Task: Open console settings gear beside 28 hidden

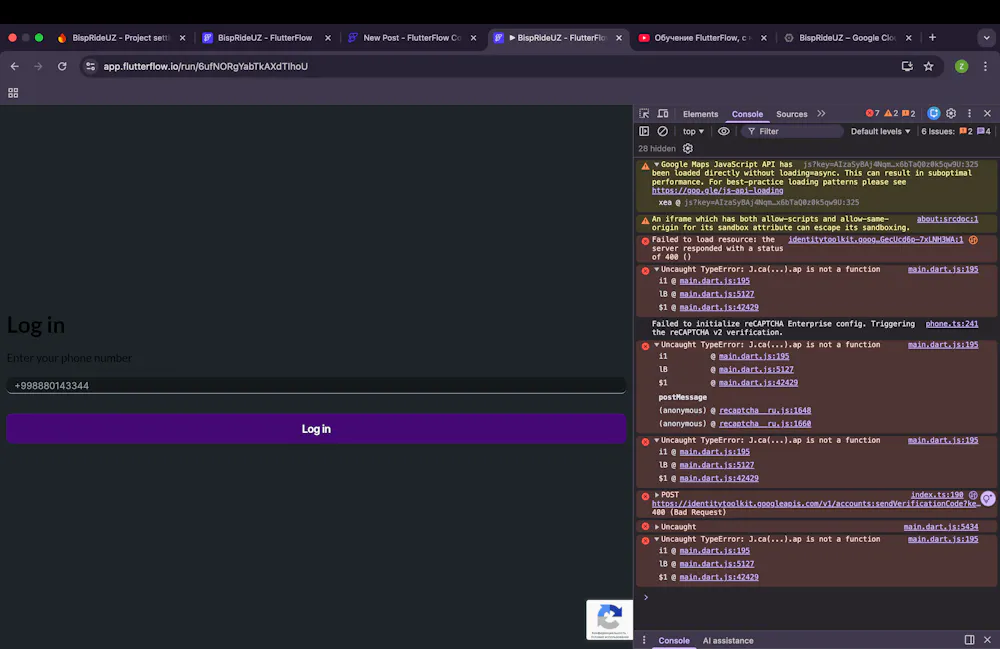Action: [x=688, y=149]
